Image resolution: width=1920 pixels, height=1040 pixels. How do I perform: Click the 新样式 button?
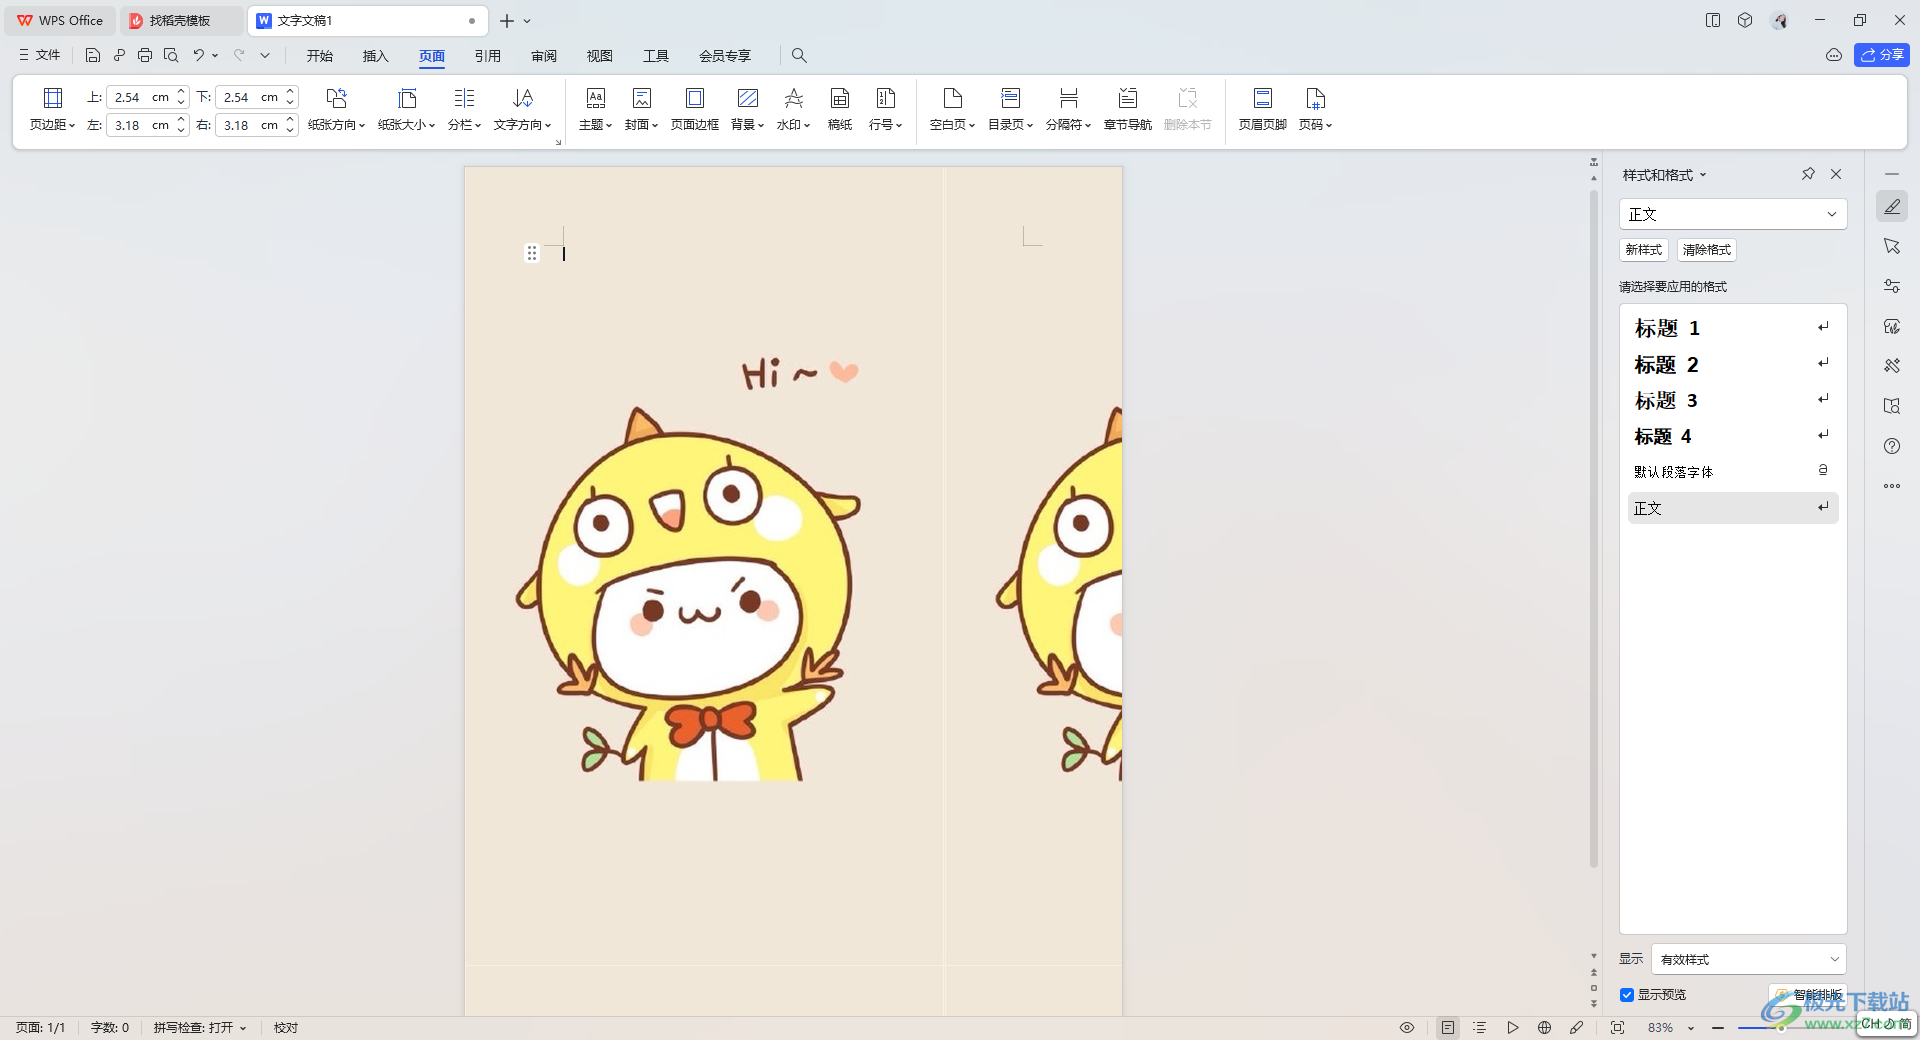1643,250
